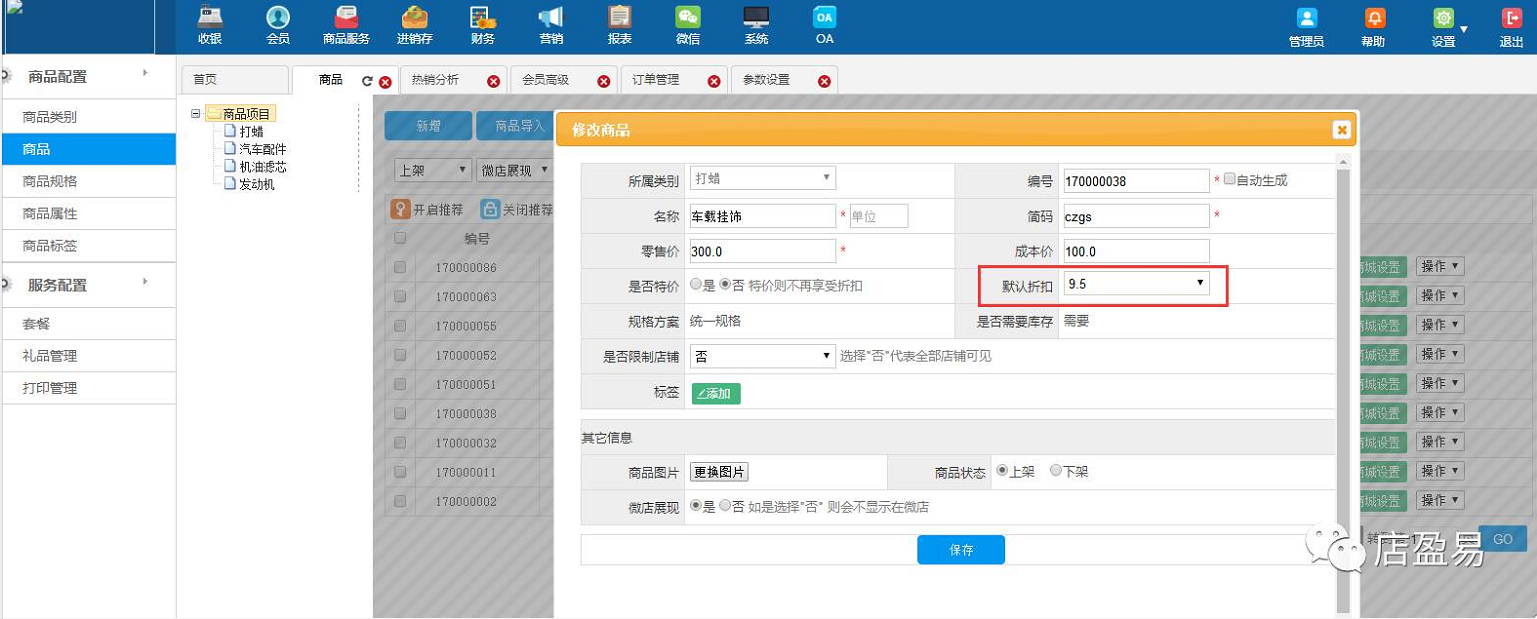1537x619 pixels.
Task: Click the blue 保存 save button
Action: [x=960, y=550]
